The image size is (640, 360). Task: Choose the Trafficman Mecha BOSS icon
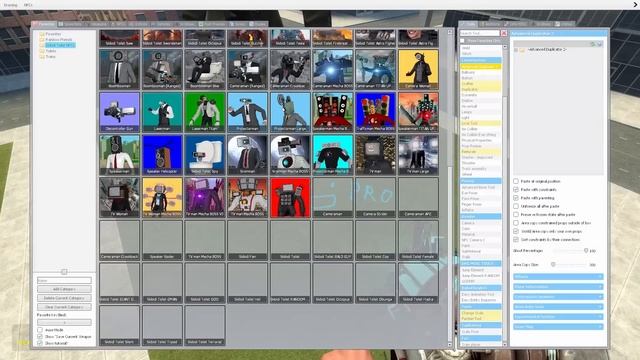tap(376, 112)
